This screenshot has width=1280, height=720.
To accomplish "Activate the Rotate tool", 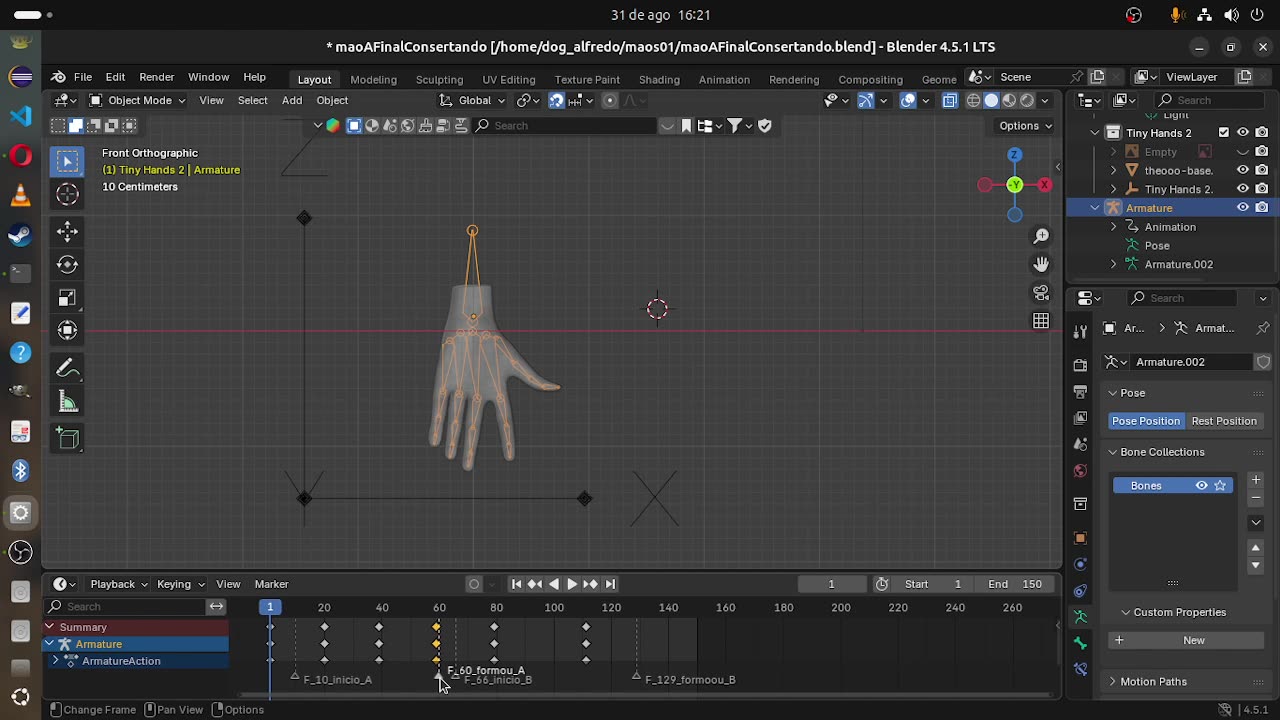I will tap(67, 264).
